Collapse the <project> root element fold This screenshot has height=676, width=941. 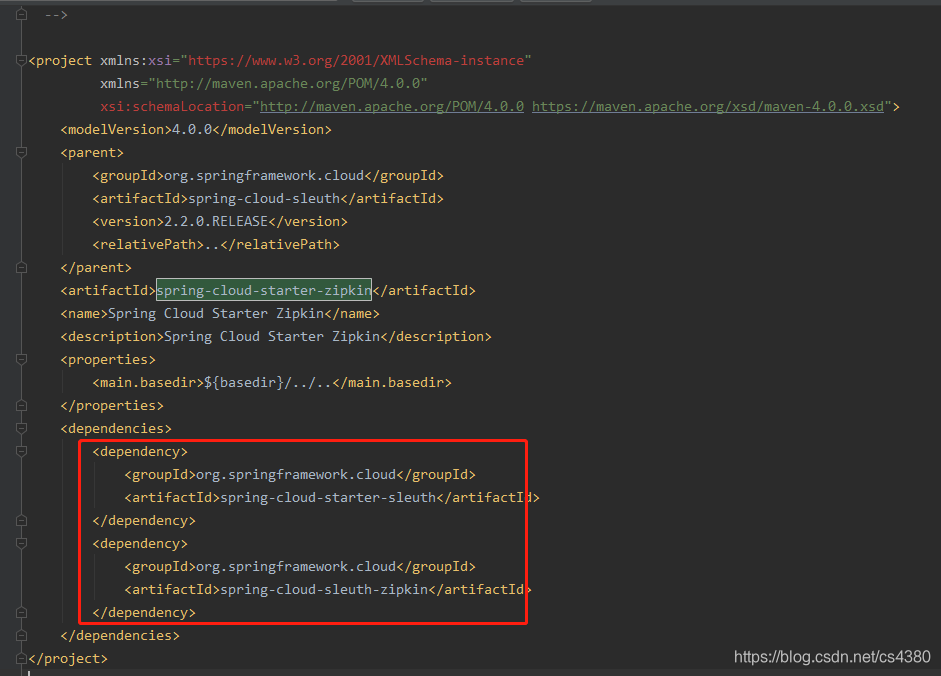(22, 61)
